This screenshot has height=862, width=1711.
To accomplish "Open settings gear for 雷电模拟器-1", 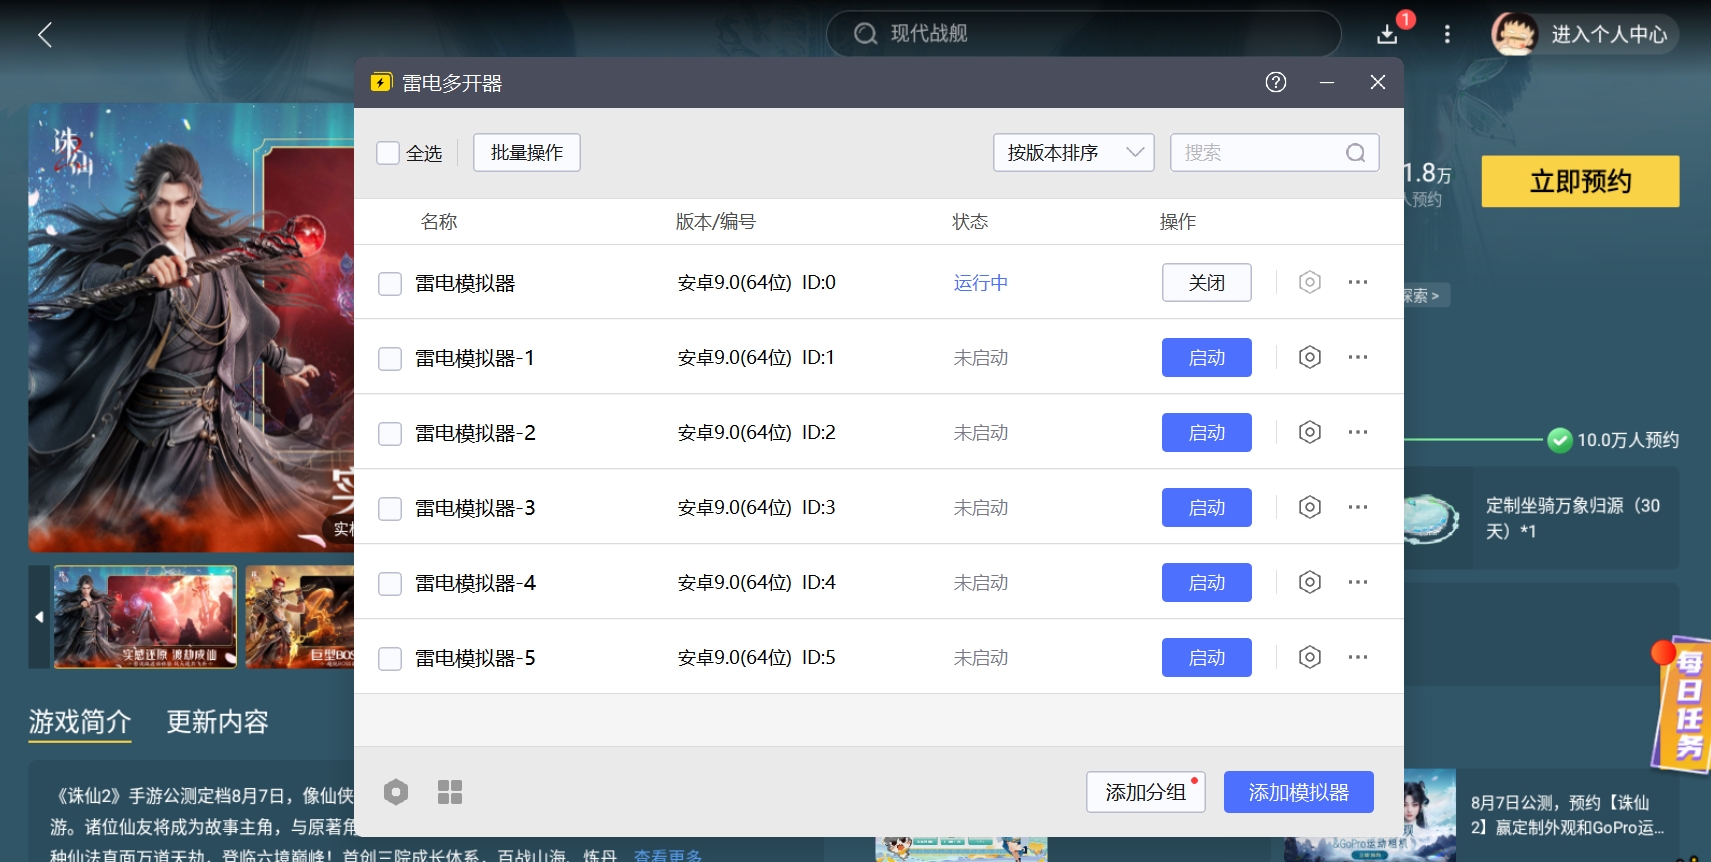I will [x=1309, y=357].
